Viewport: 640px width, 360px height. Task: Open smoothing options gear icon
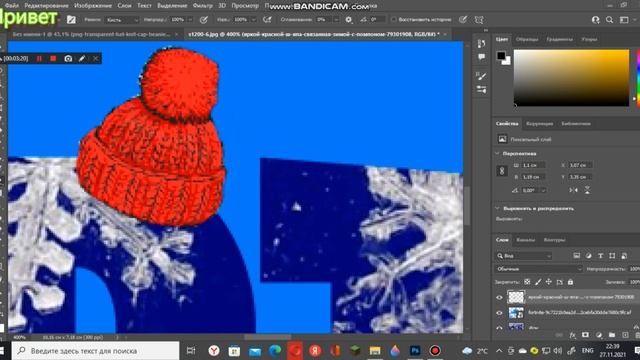[x=348, y=20]
